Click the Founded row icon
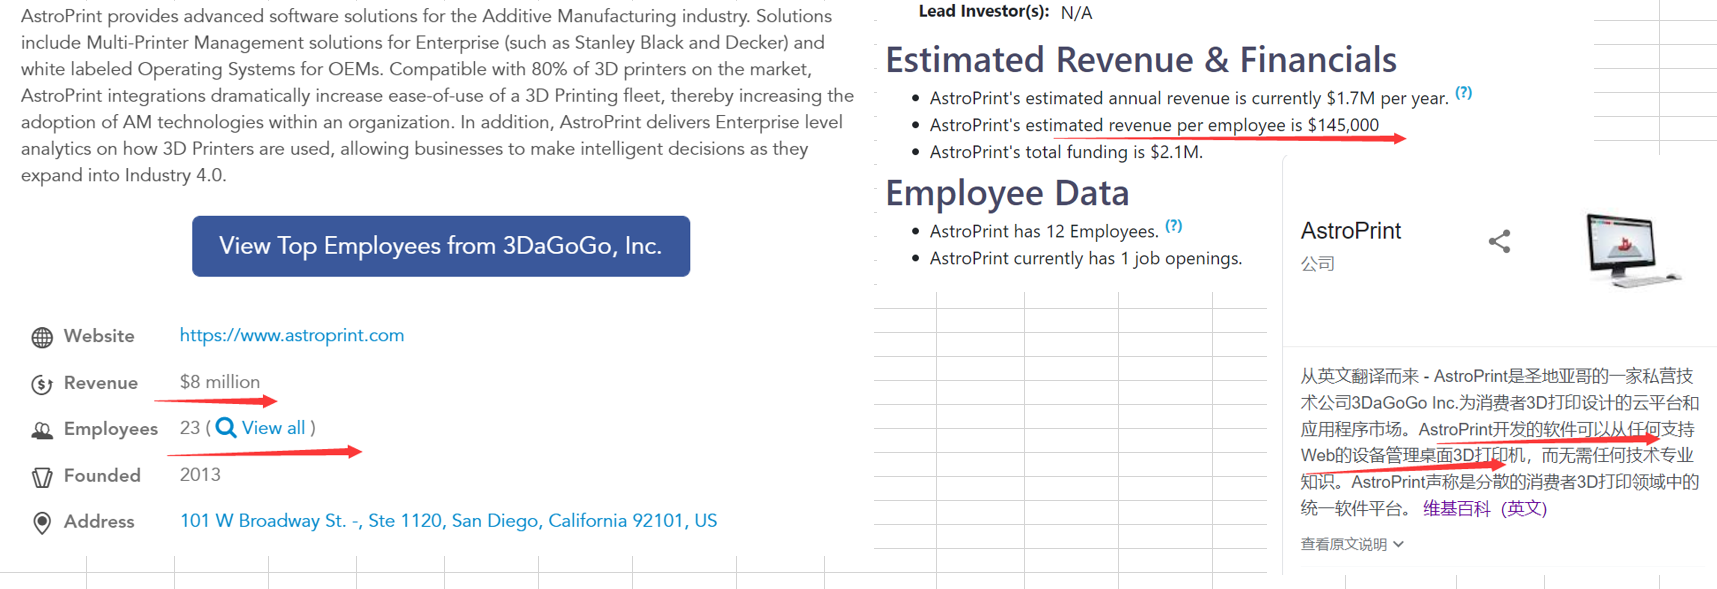The image size is (1717, 589). pyautogui.click(x=42, y=477)
